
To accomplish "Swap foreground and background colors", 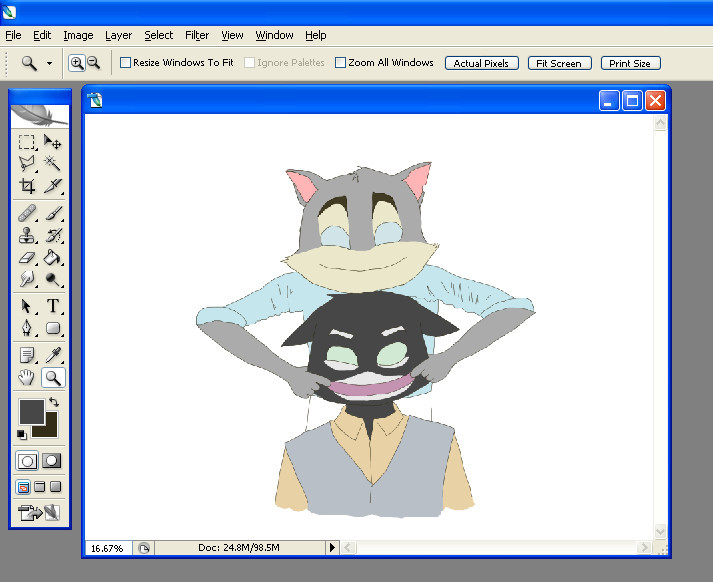I will (x=54, y=402).
